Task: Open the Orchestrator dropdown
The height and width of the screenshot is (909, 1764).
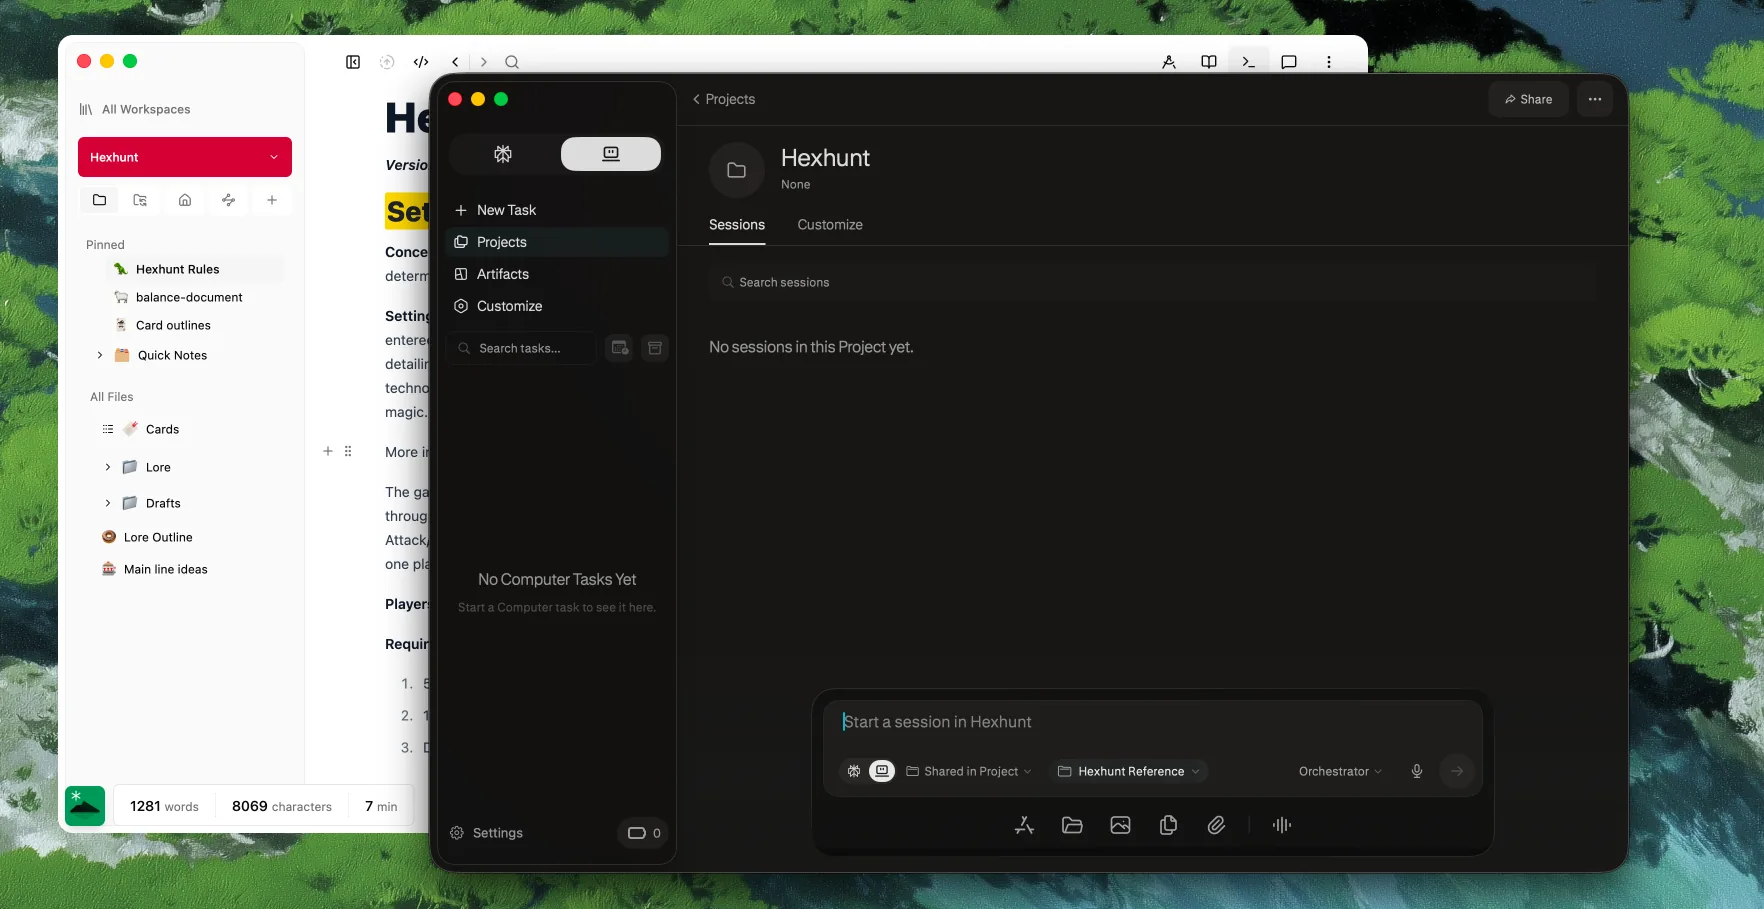Action: point(1340,771)
